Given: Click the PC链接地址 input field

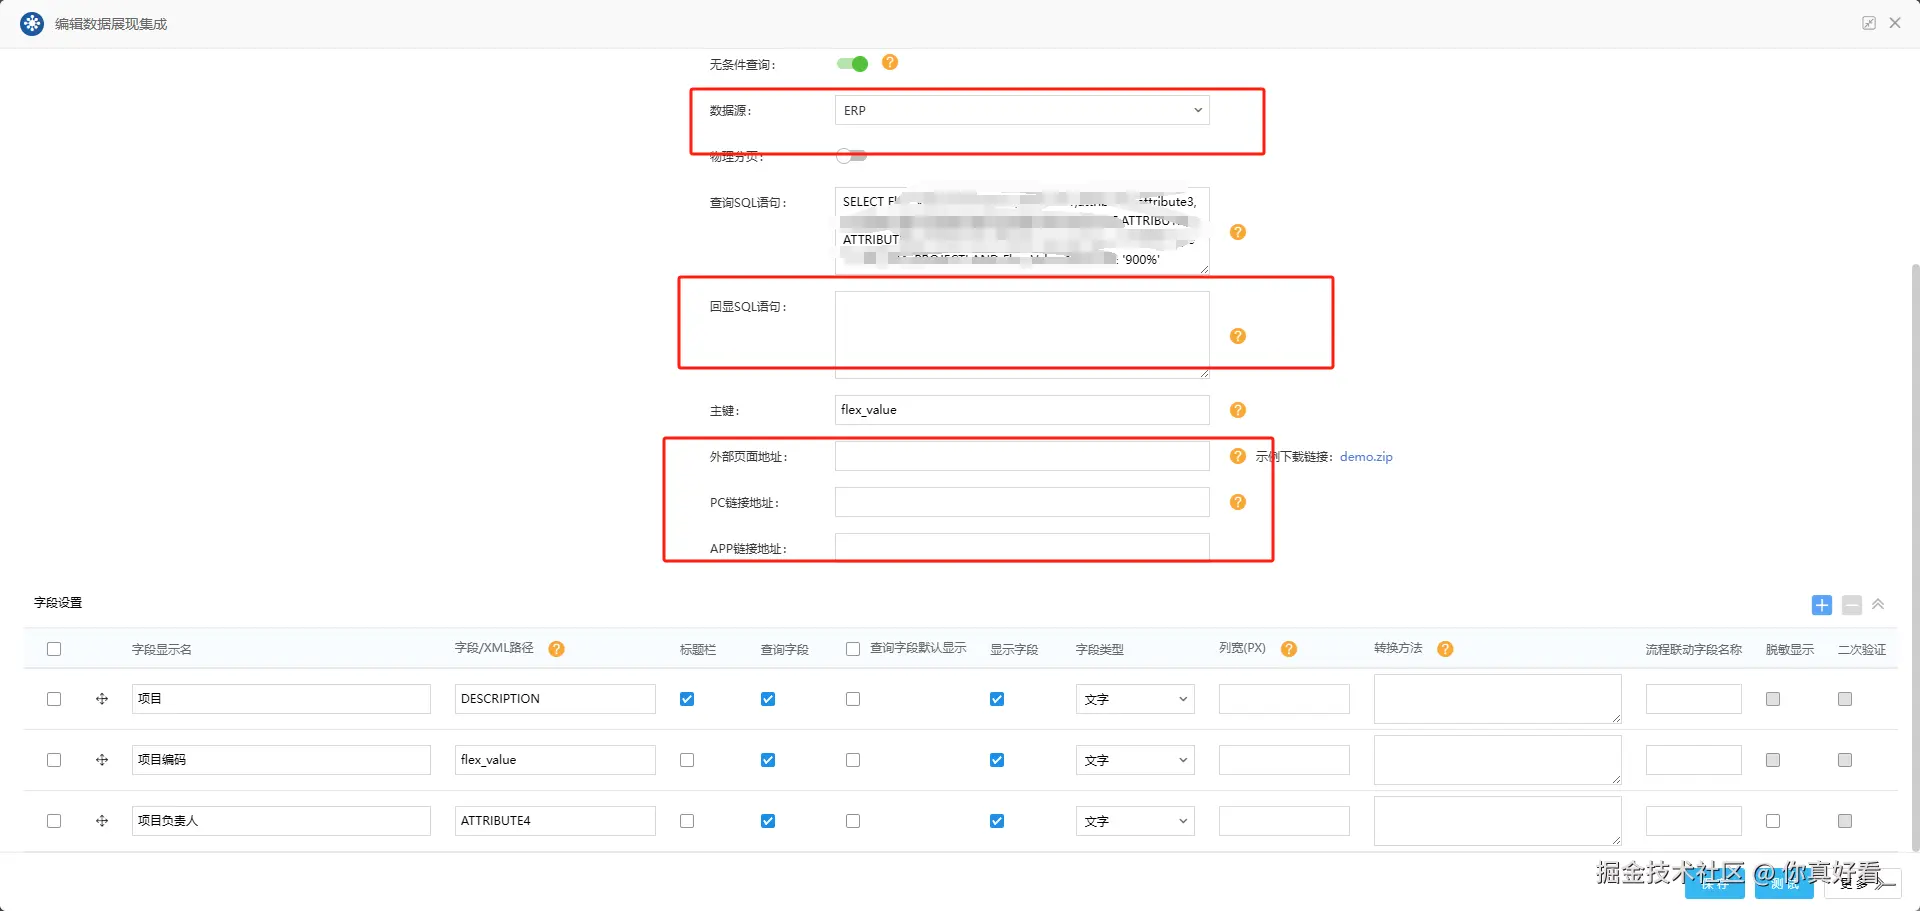Looking at the screenshot, I should coord(1022,502).
